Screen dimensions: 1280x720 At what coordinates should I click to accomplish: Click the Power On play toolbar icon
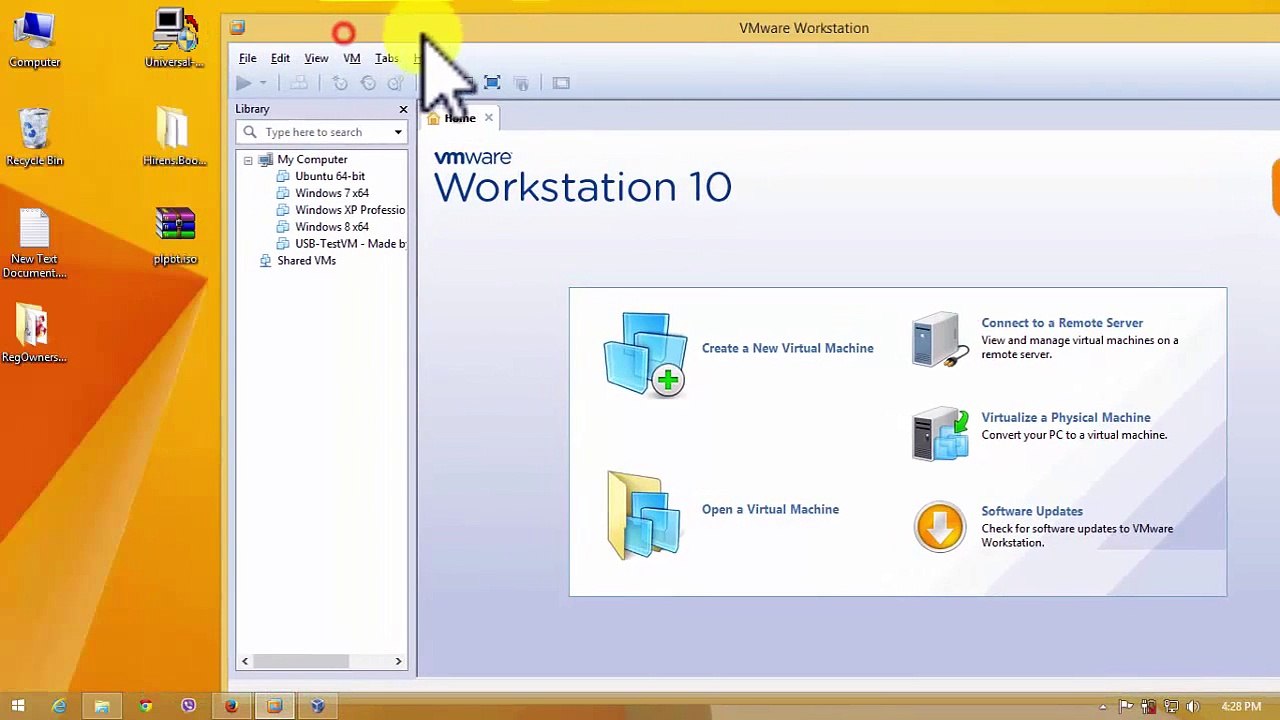pos(243,83)
